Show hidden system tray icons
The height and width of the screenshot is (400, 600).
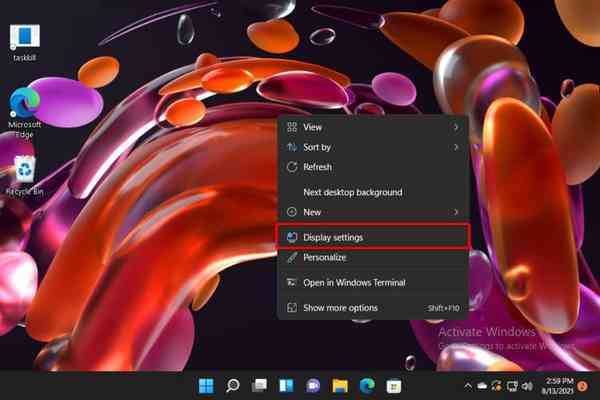click(x=468, y=386)
